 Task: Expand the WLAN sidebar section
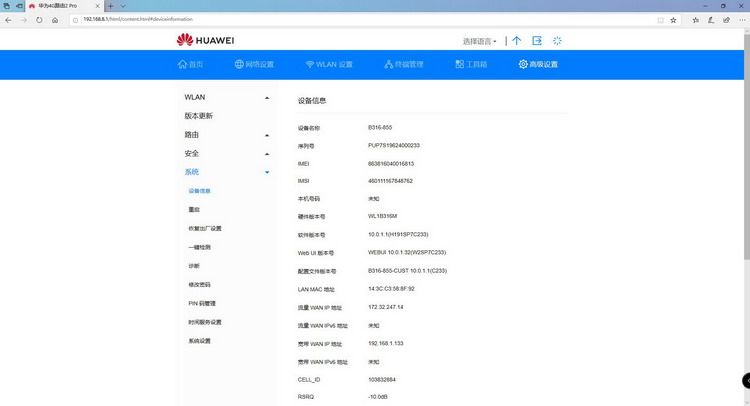click(x=227, y=97)
